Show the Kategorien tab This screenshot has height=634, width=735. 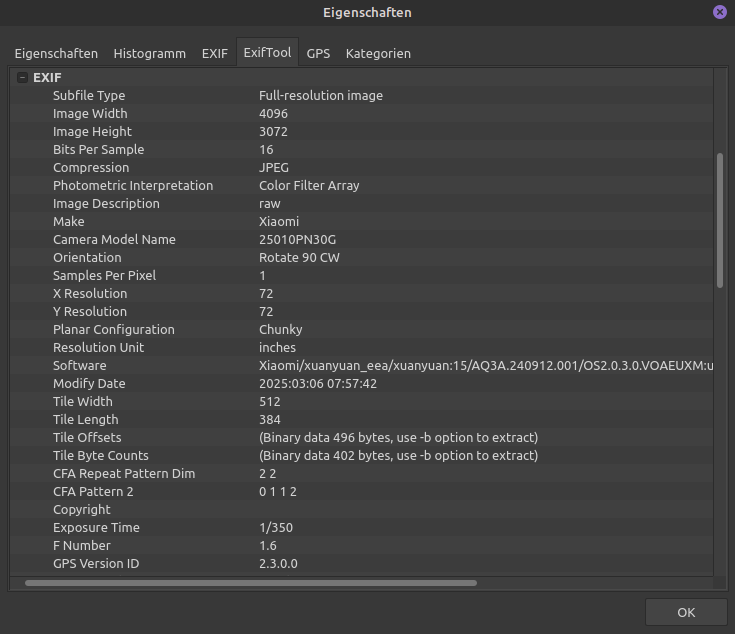378,54
